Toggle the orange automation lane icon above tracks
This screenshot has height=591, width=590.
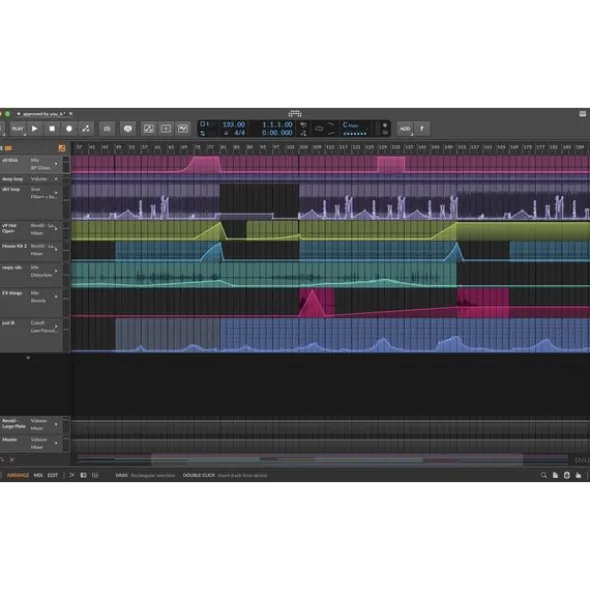[62, 148]
